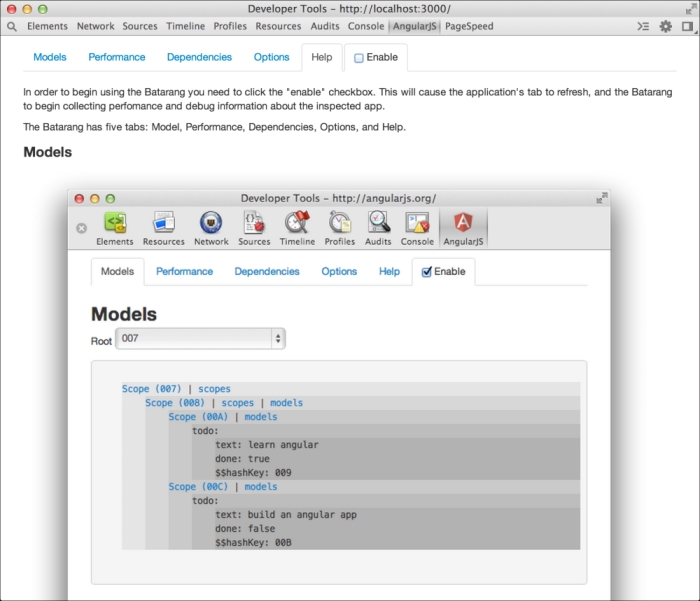Click models link beside Scope (008)

[x=286, y=403]
